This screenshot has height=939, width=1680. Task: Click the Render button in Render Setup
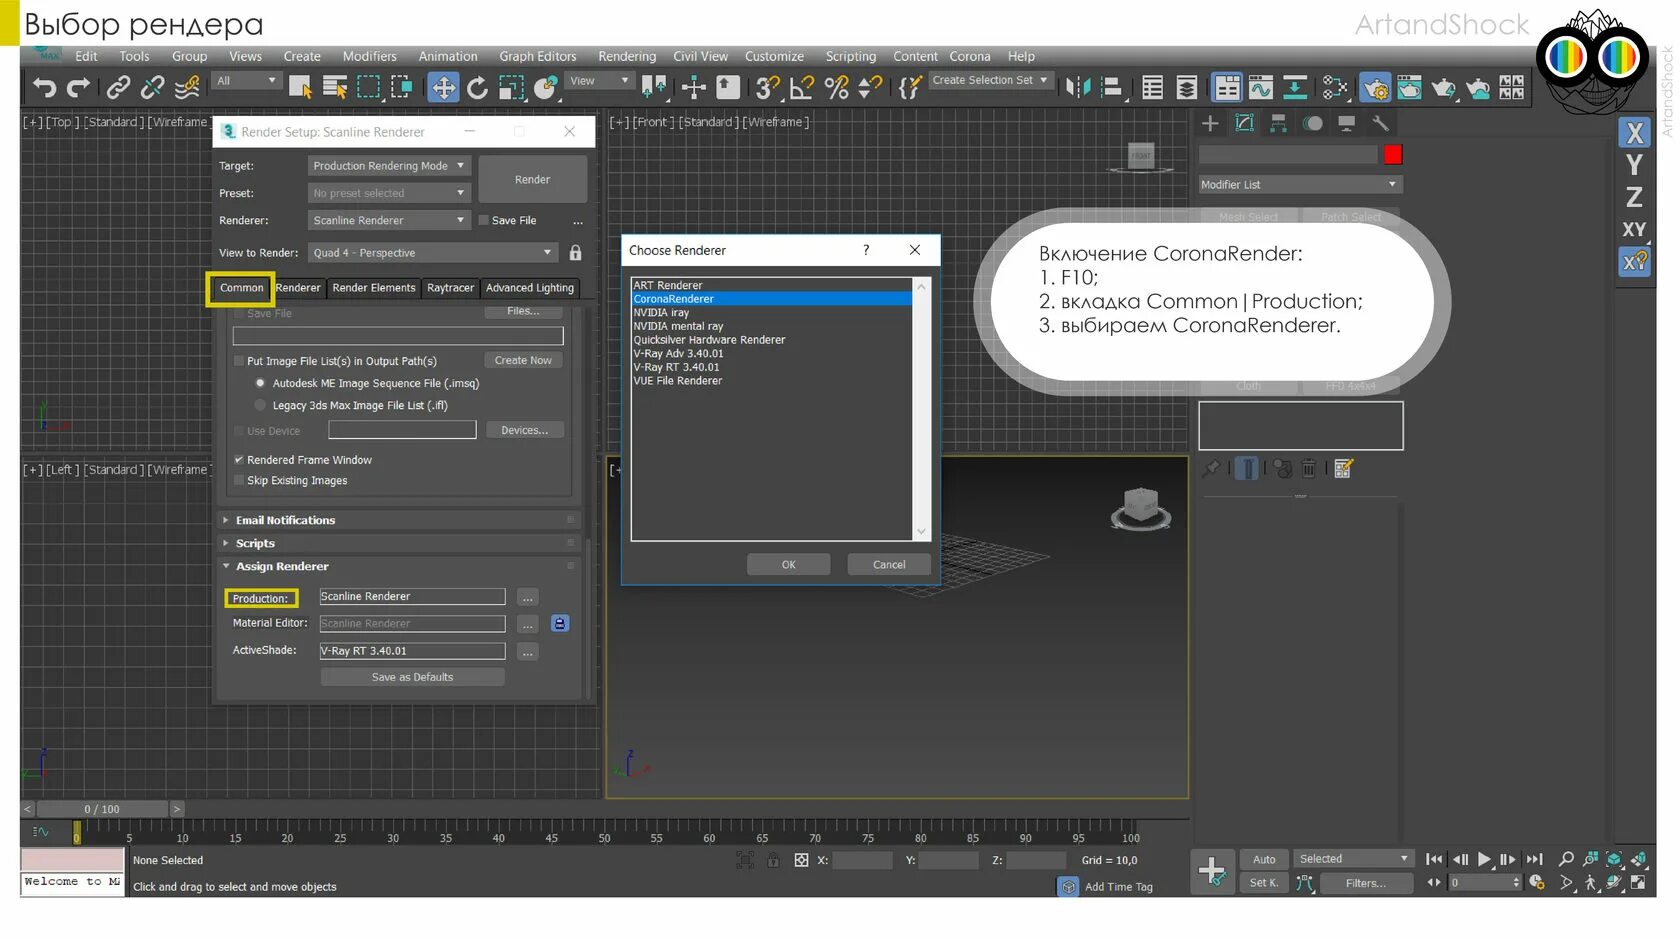[x=533, y=180]
